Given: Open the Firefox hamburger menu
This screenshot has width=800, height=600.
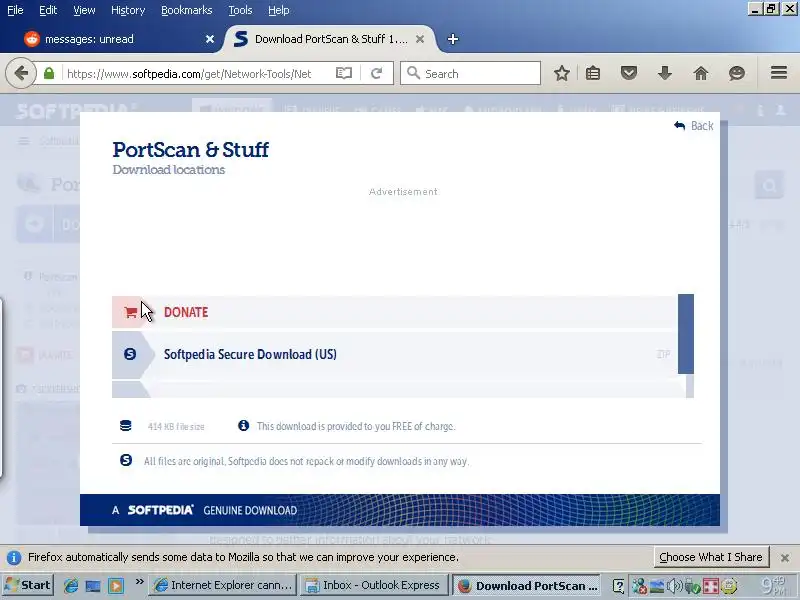Looking at the screenshot, I should coord(779,73).
